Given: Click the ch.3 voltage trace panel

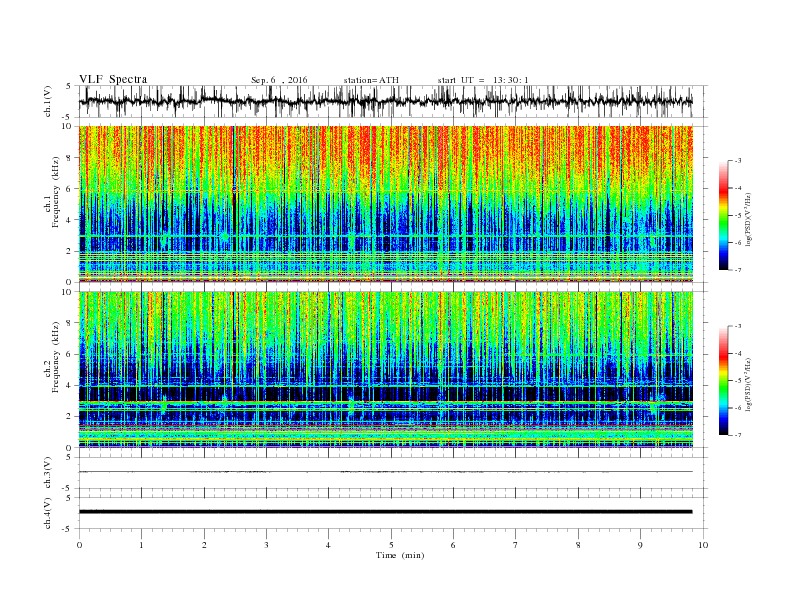Looking at the screenshot, I should pos(393,473).
